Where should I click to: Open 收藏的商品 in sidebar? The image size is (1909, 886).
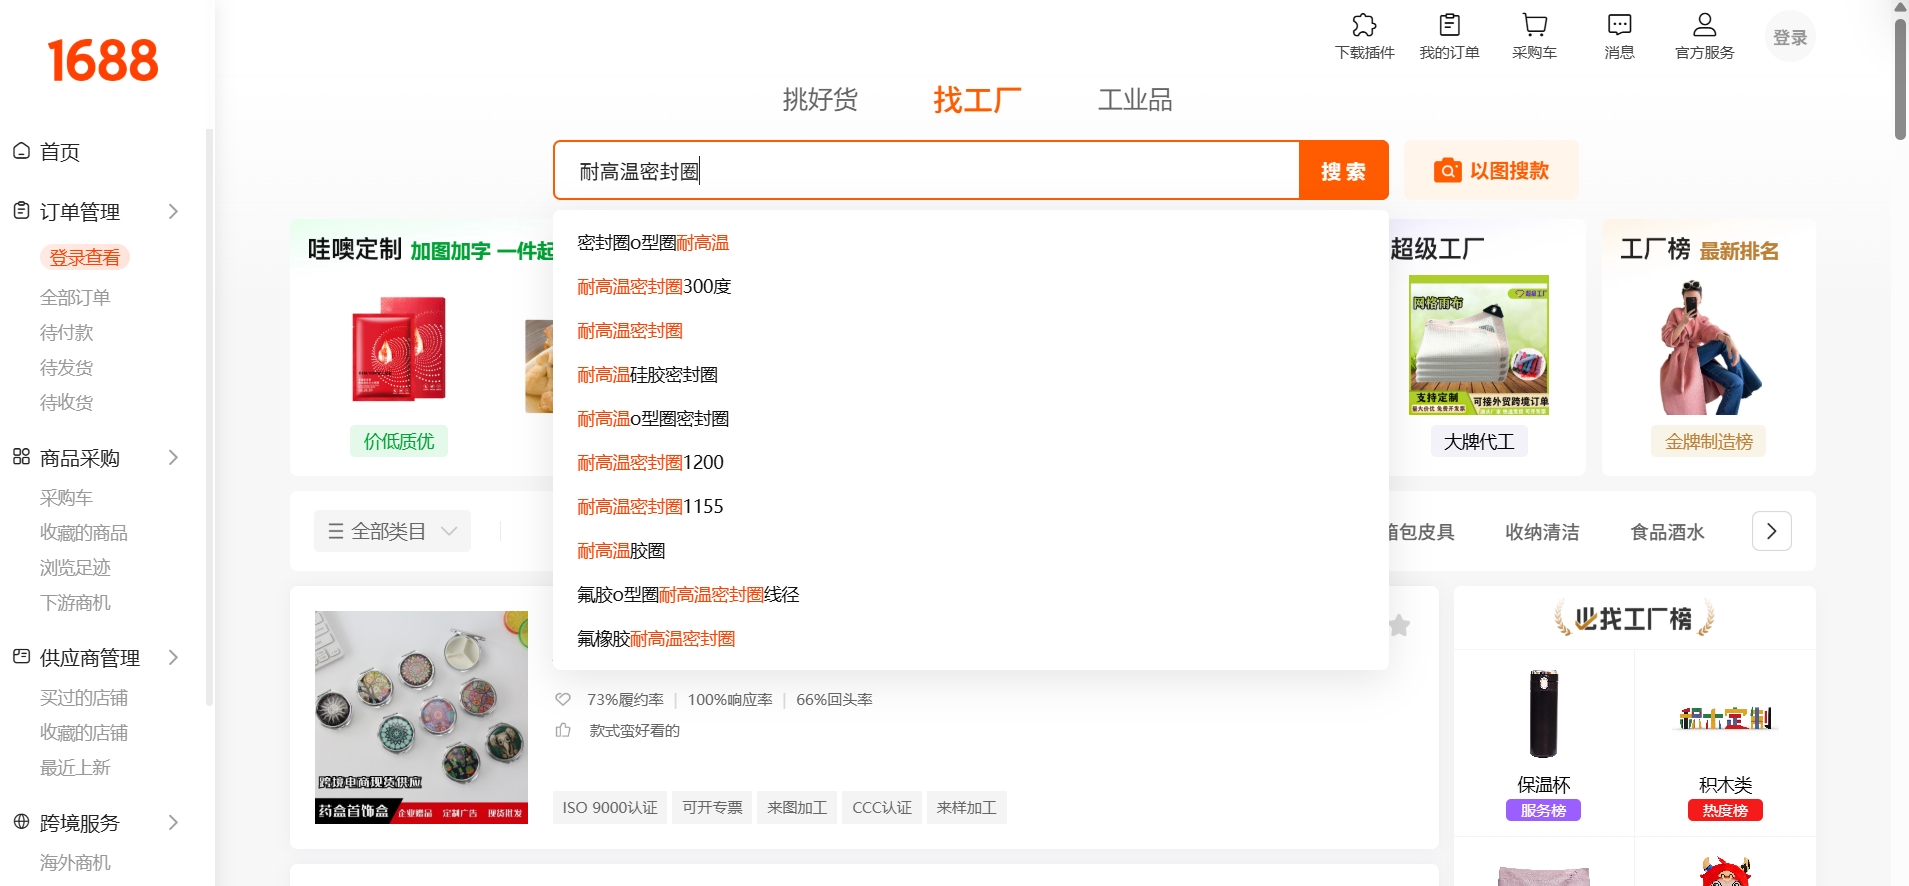click(x=84, y=533)
